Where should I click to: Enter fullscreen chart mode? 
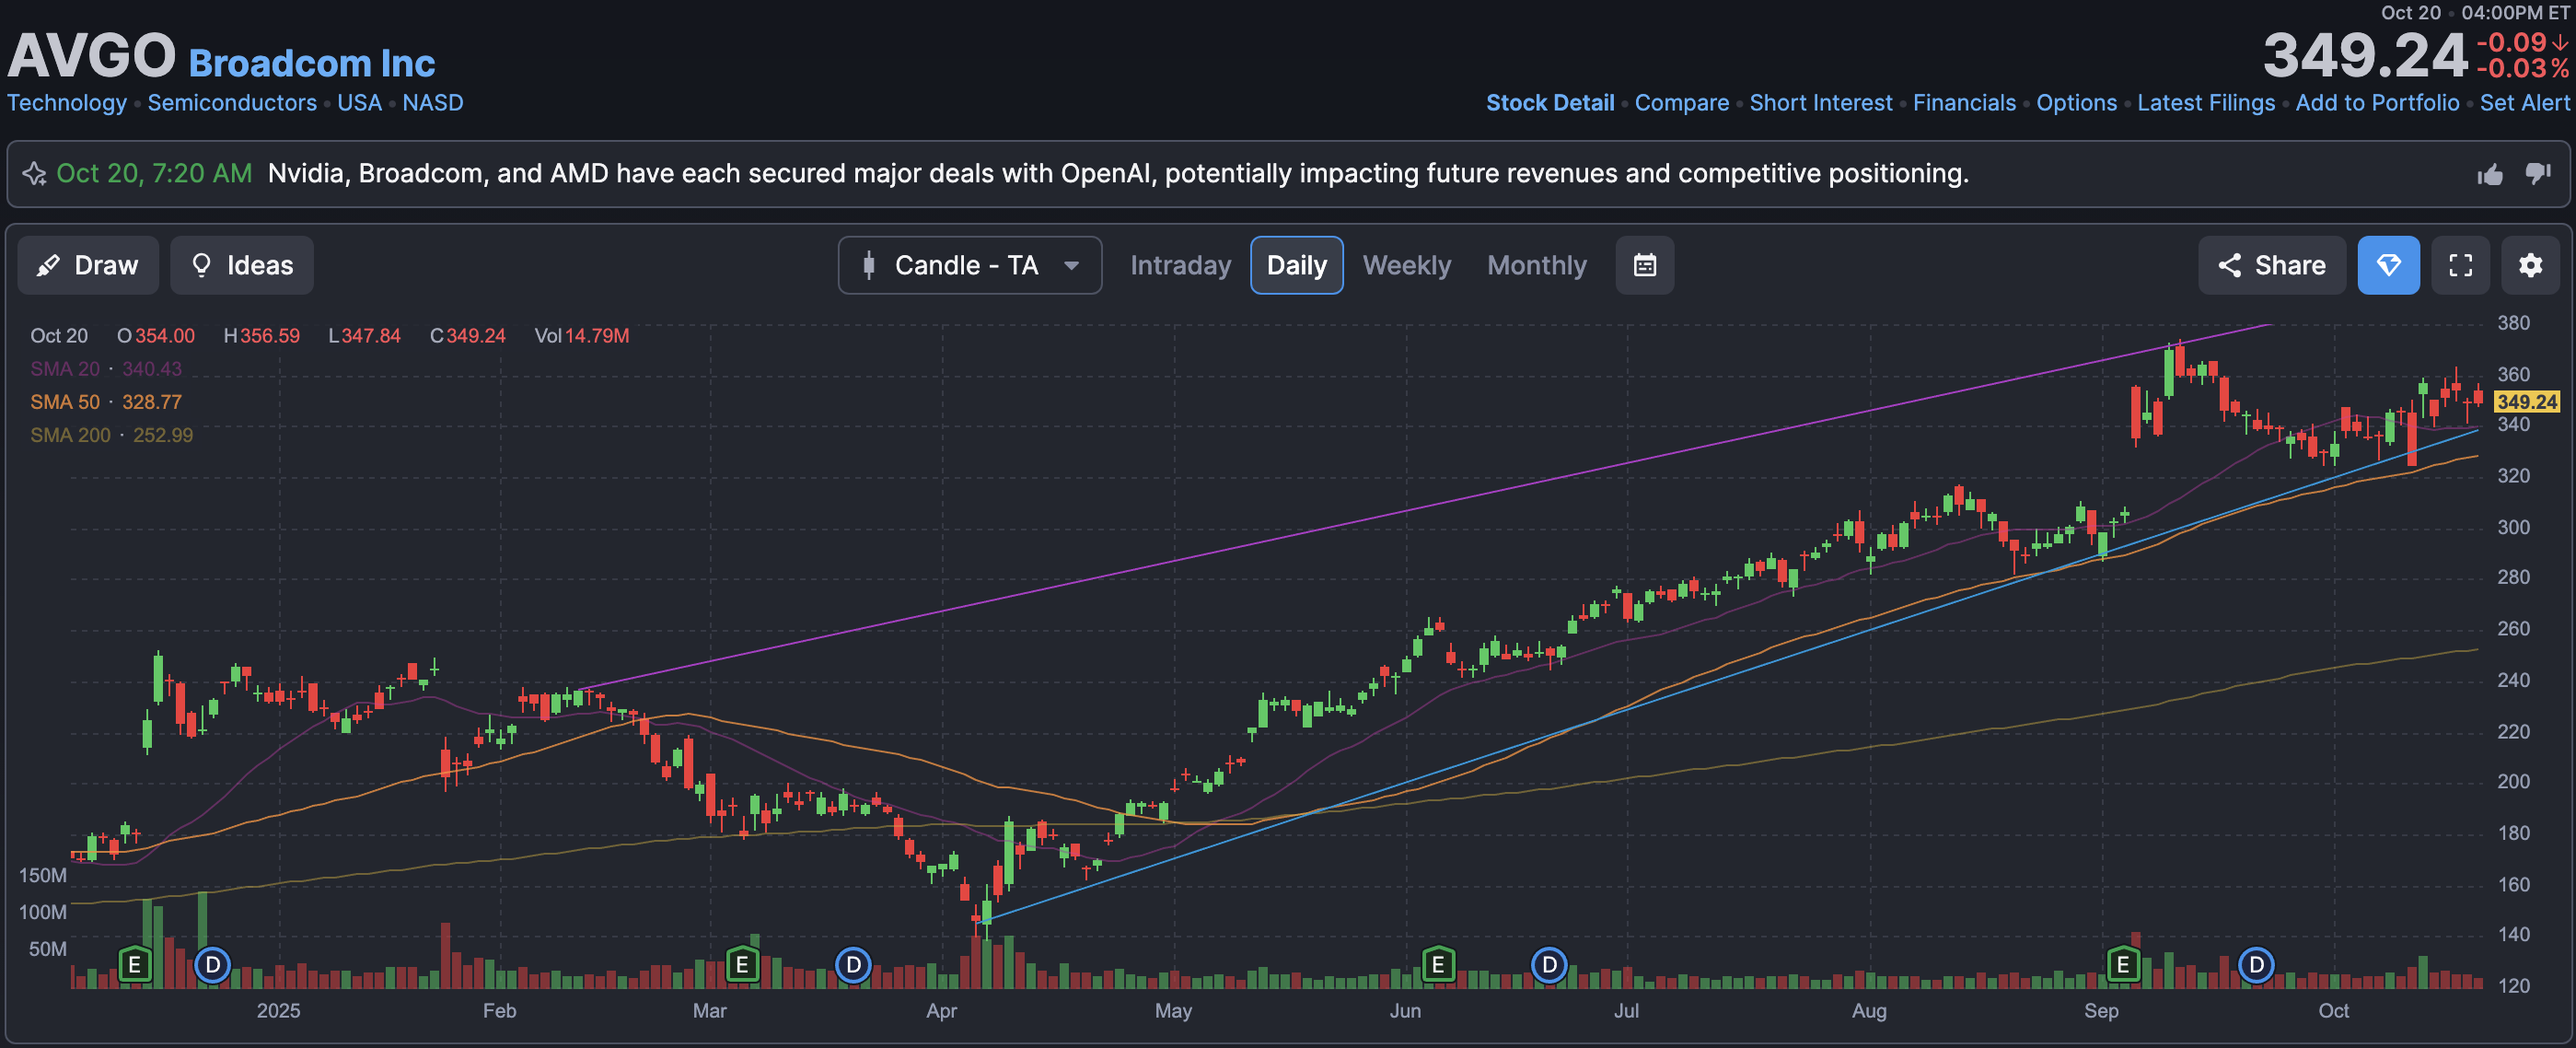(x=2460, y=265)
